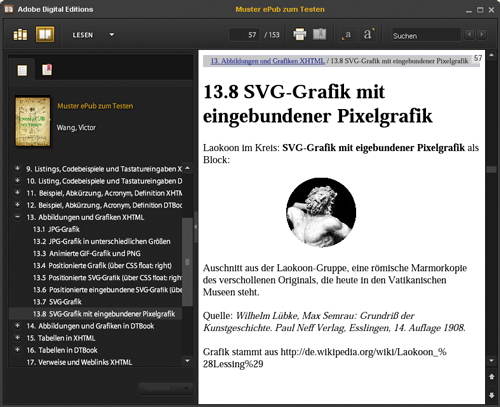Expand chapter 14 Abbildungen und Grafiken in DTBook
The height and width of the screenshot is (407, 500).
click(x=17, y=325)
